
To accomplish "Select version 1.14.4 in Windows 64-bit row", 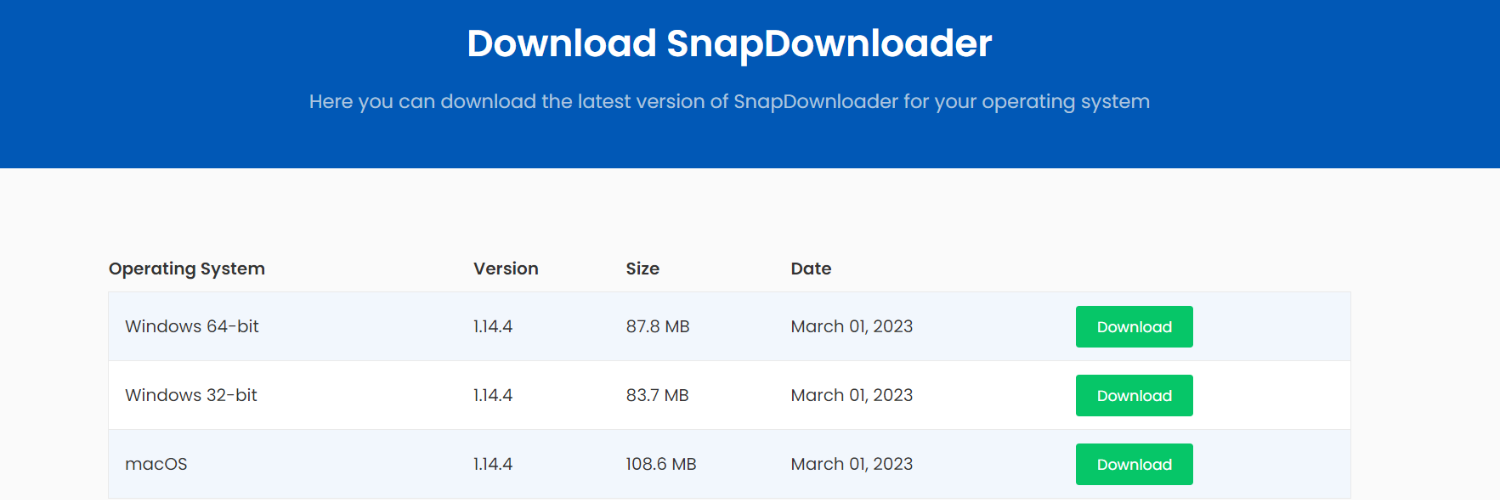I will coord(493,327).
